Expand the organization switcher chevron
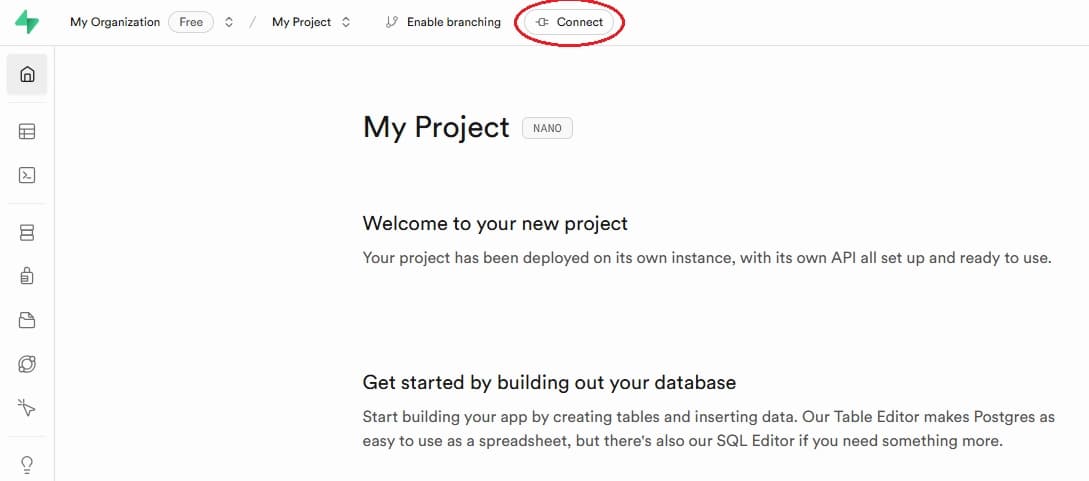Viewport: 1089px width, 481px height. 228,22
